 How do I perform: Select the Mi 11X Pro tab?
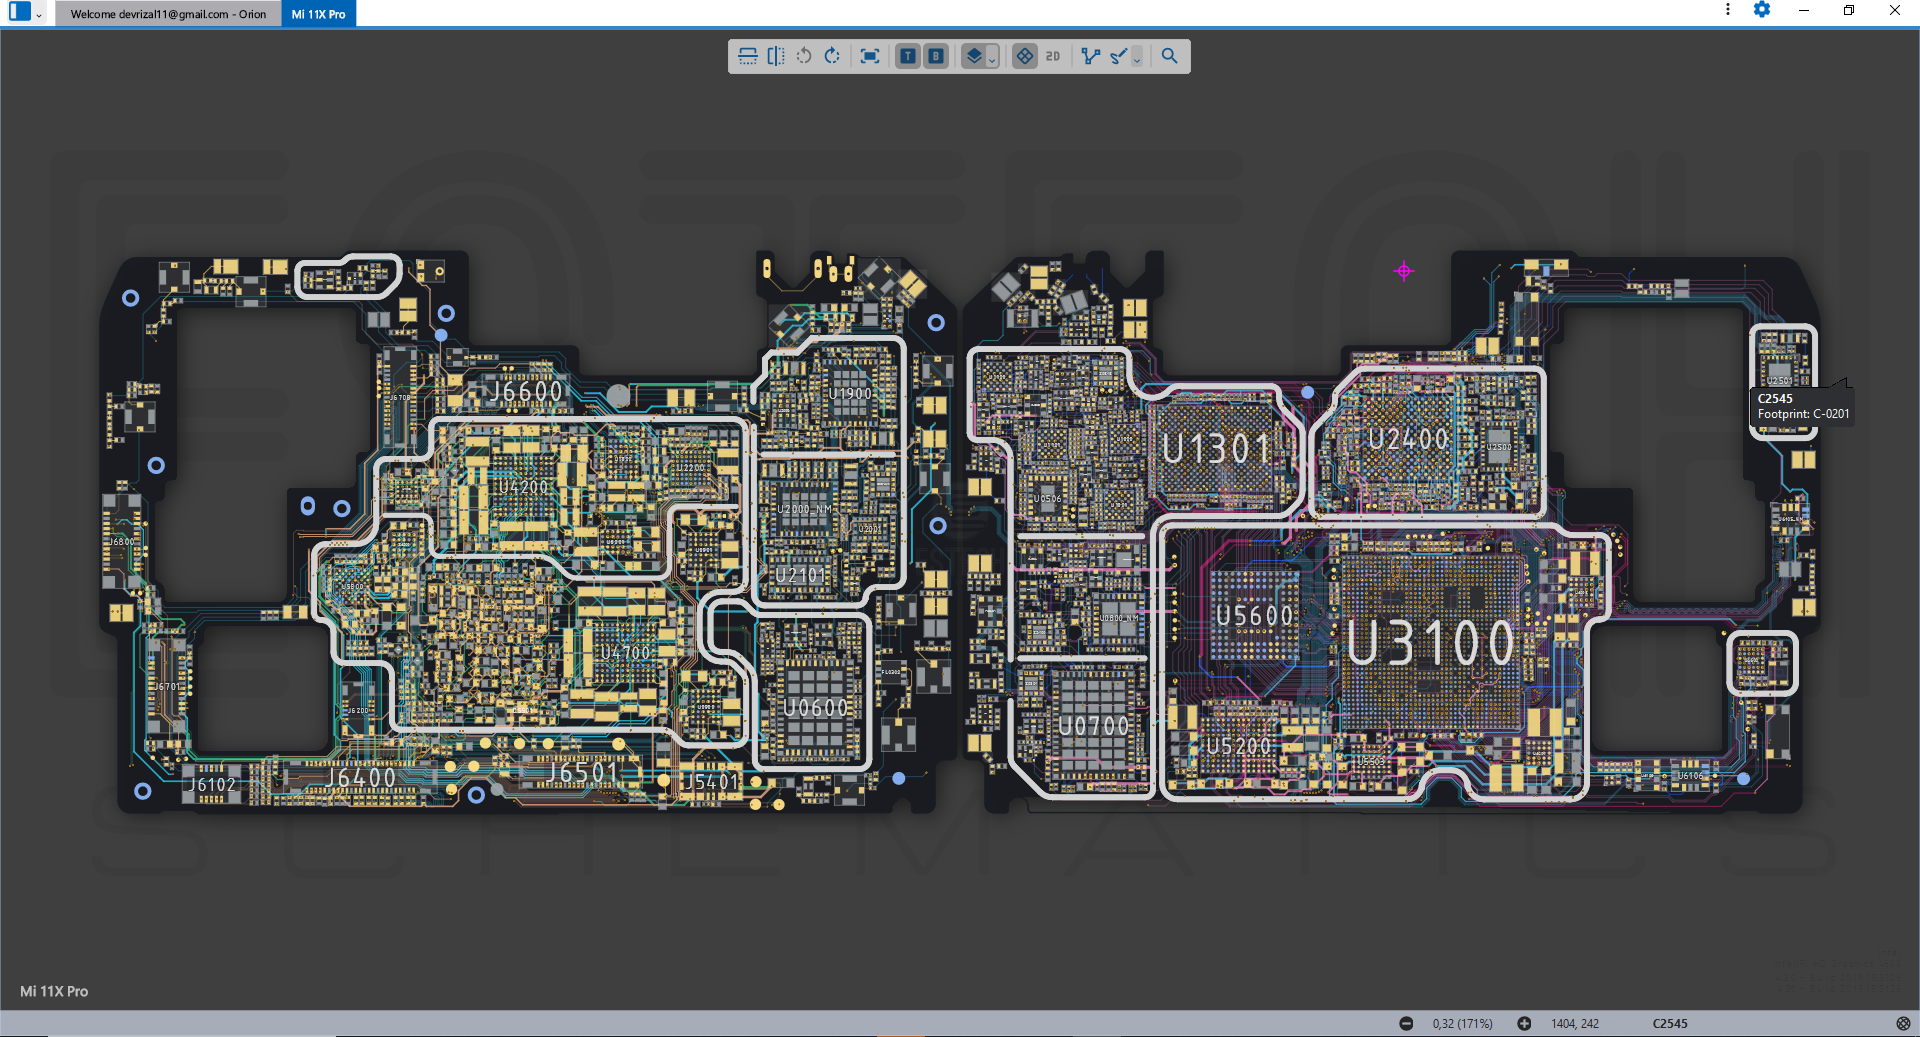coord(318,14)
